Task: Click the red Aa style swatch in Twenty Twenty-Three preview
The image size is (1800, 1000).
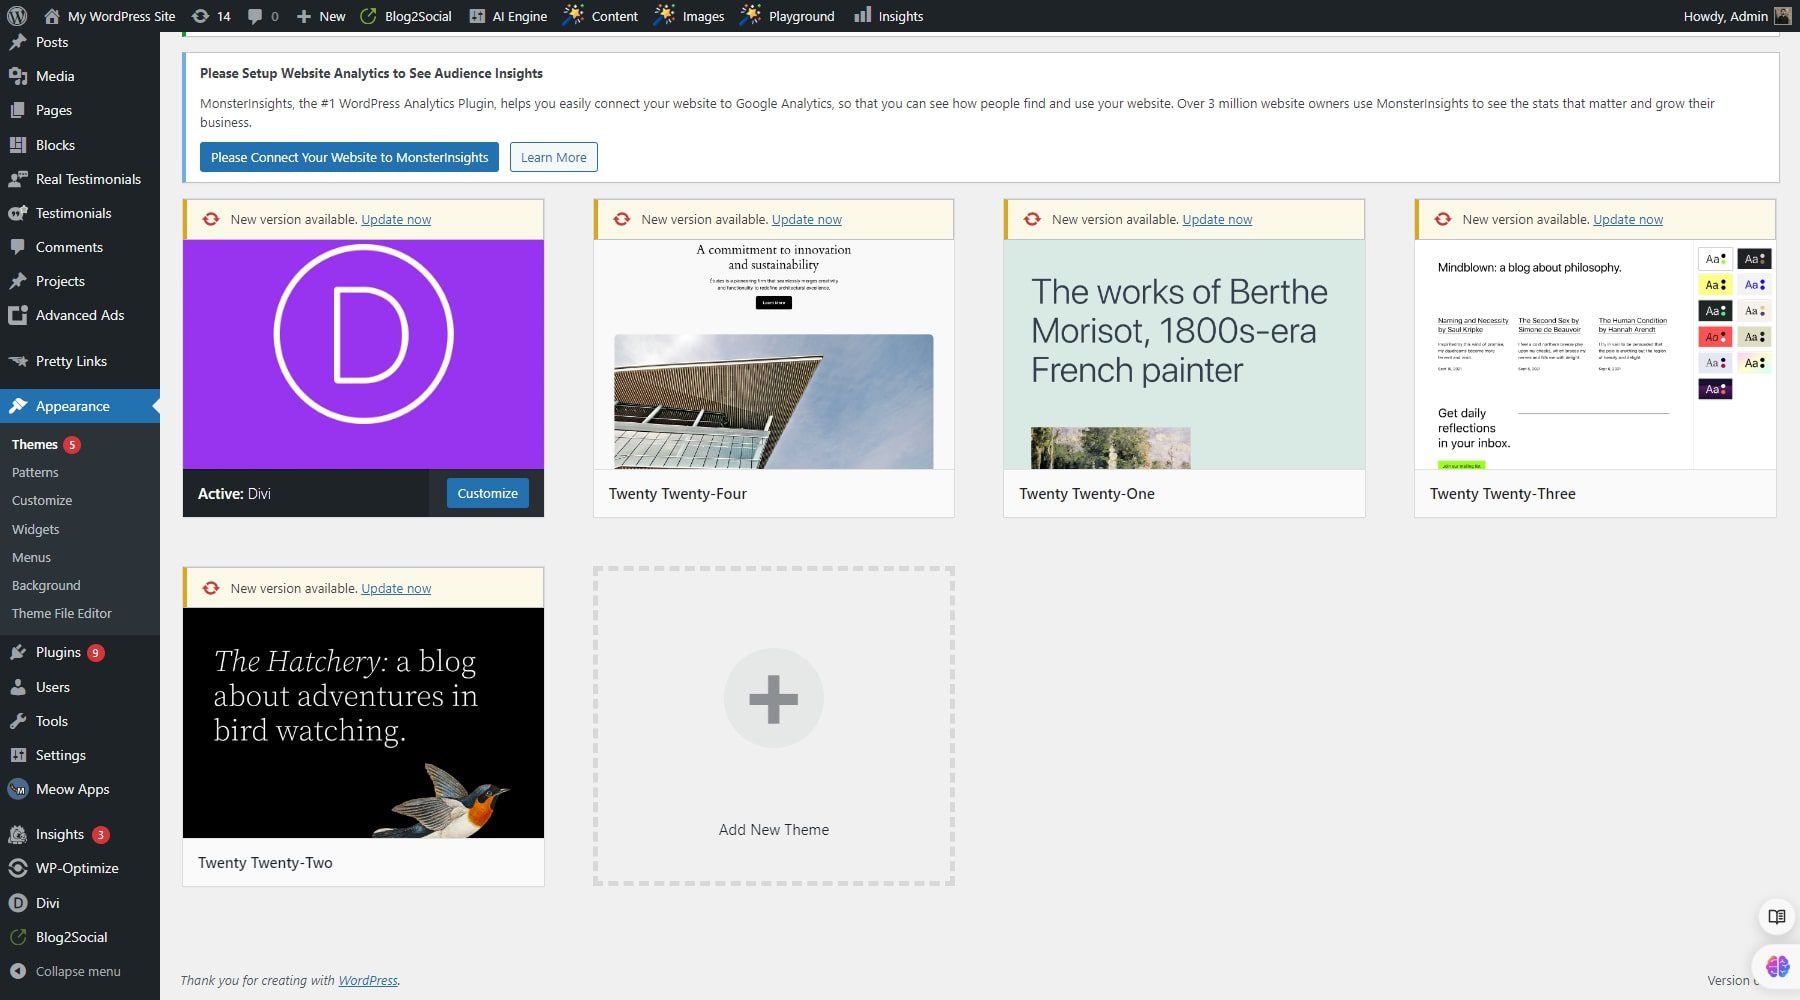Action: coord(1714,337)
